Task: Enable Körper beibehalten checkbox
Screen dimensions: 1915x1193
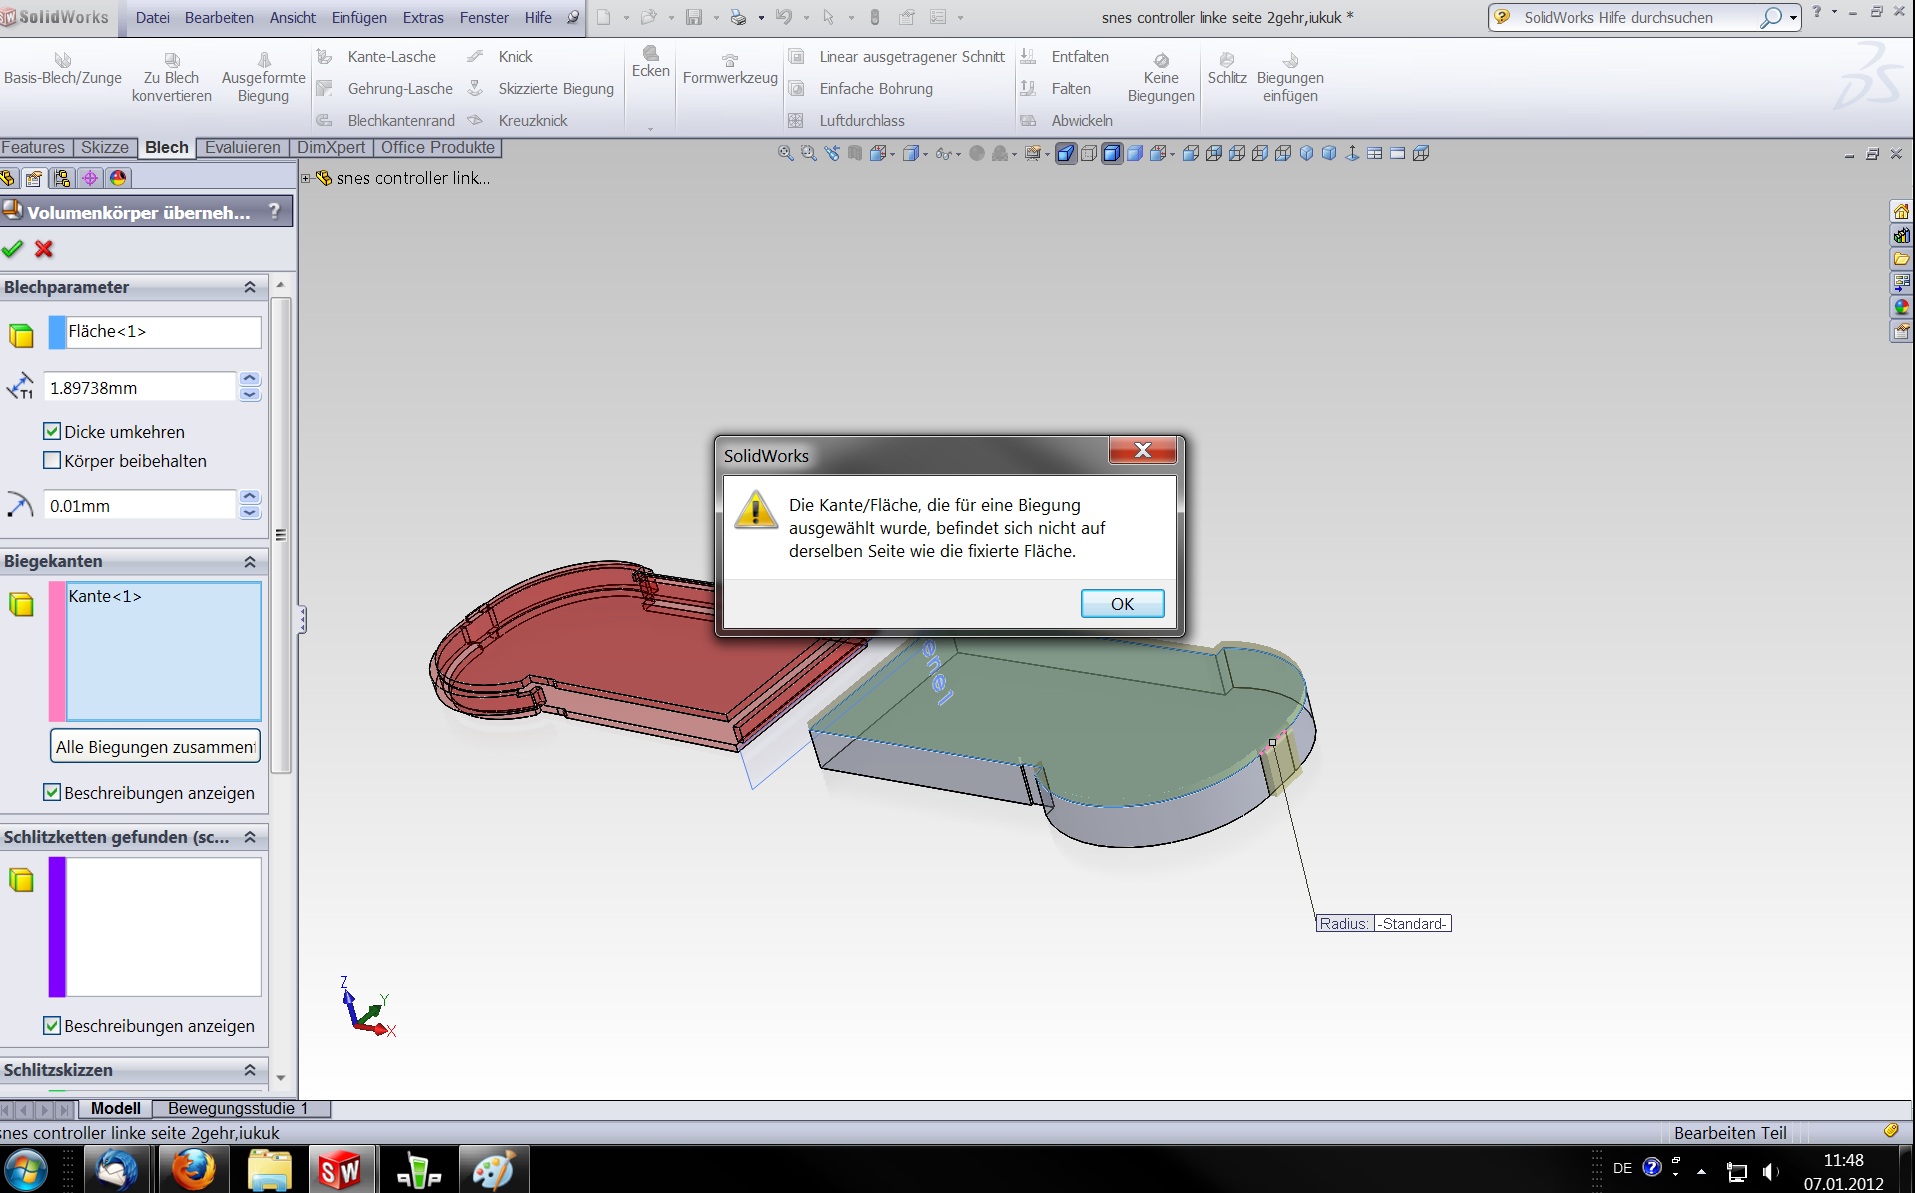Action: tap(53, 461)
